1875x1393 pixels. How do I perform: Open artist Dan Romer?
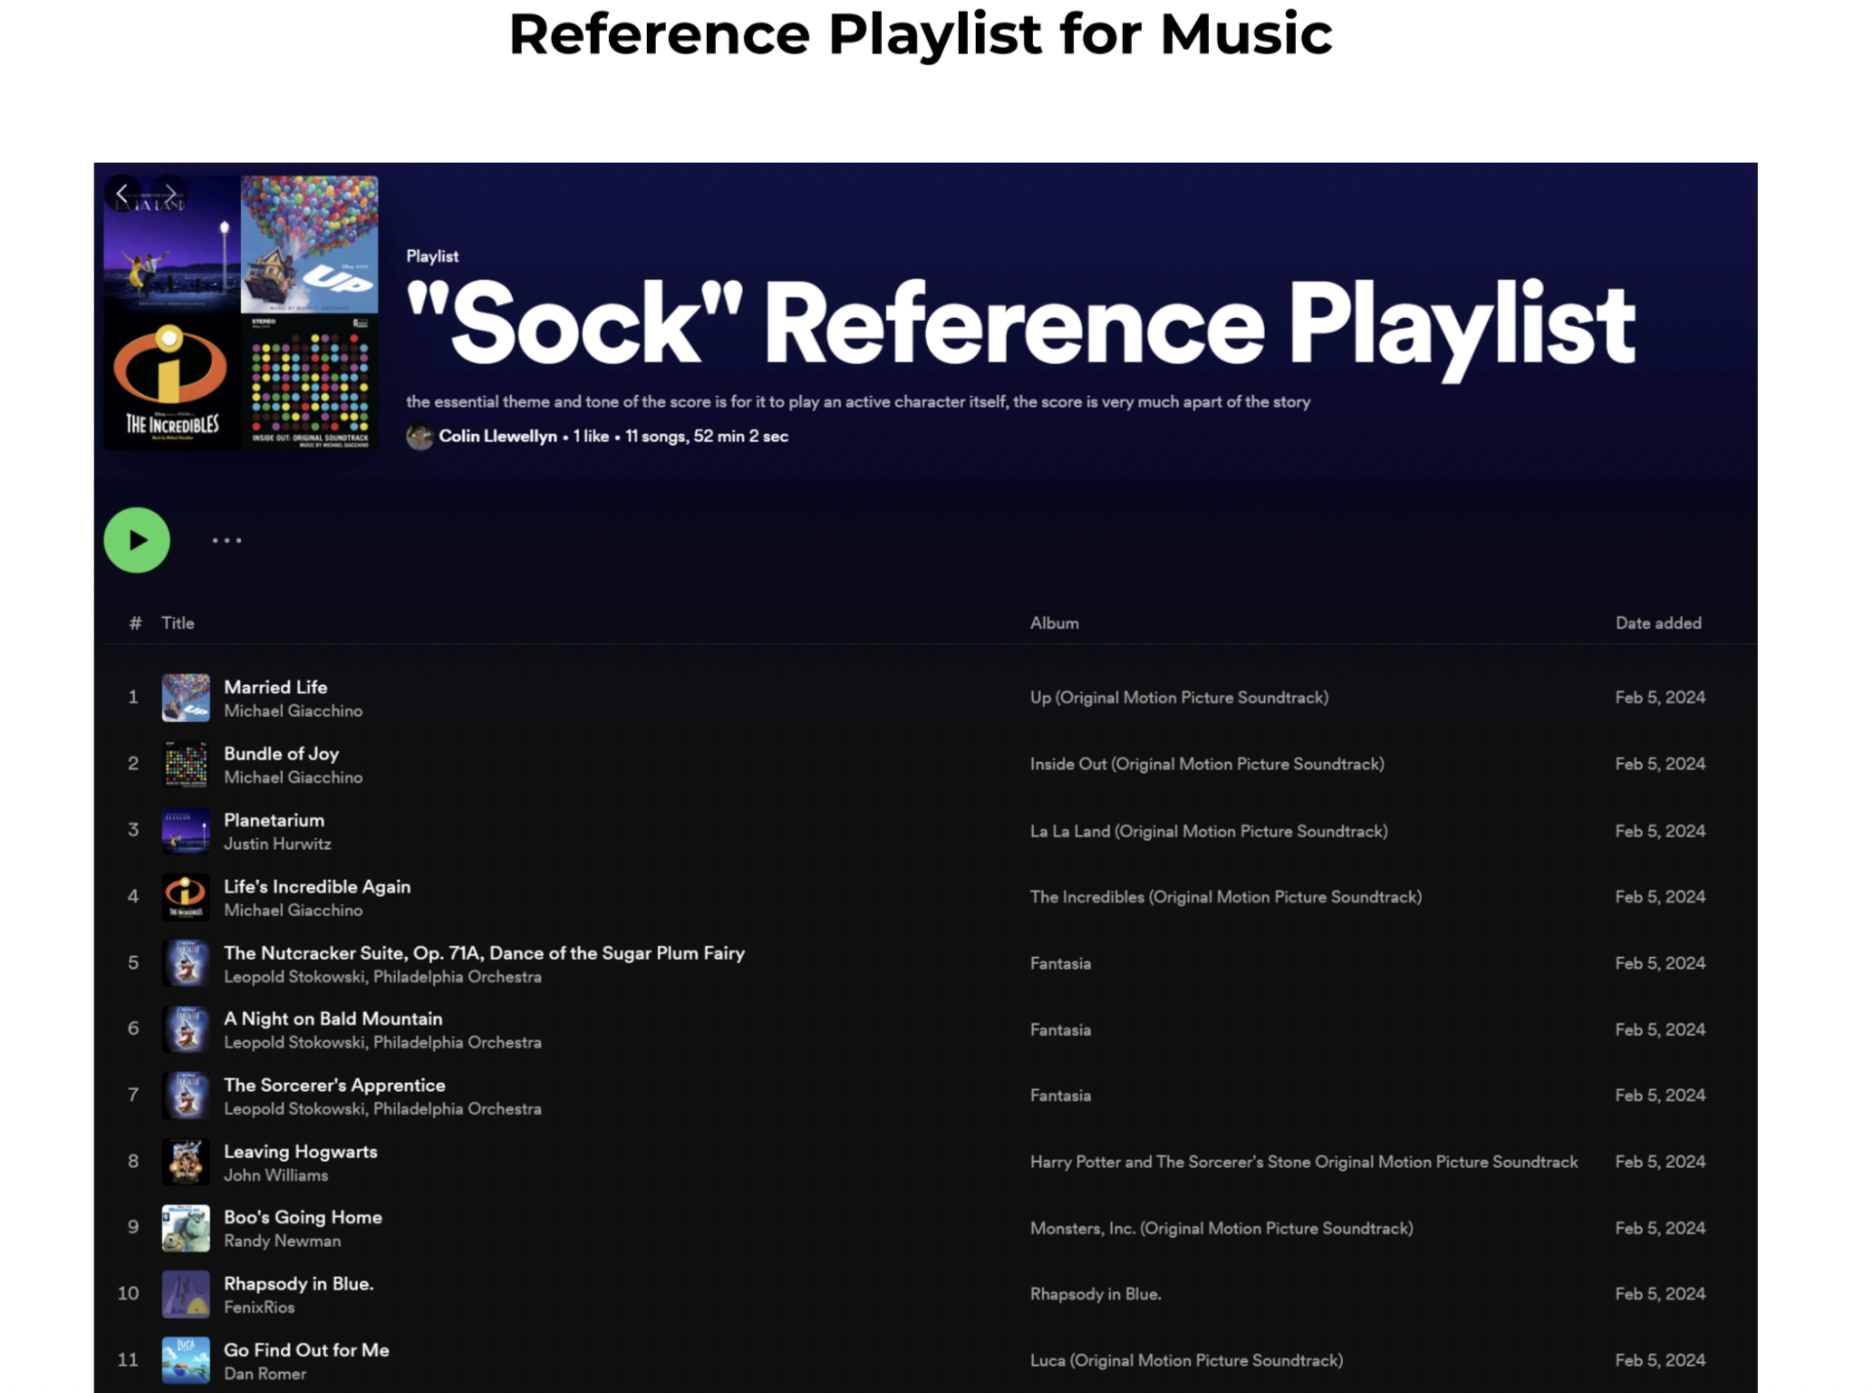coord(265,1374)
